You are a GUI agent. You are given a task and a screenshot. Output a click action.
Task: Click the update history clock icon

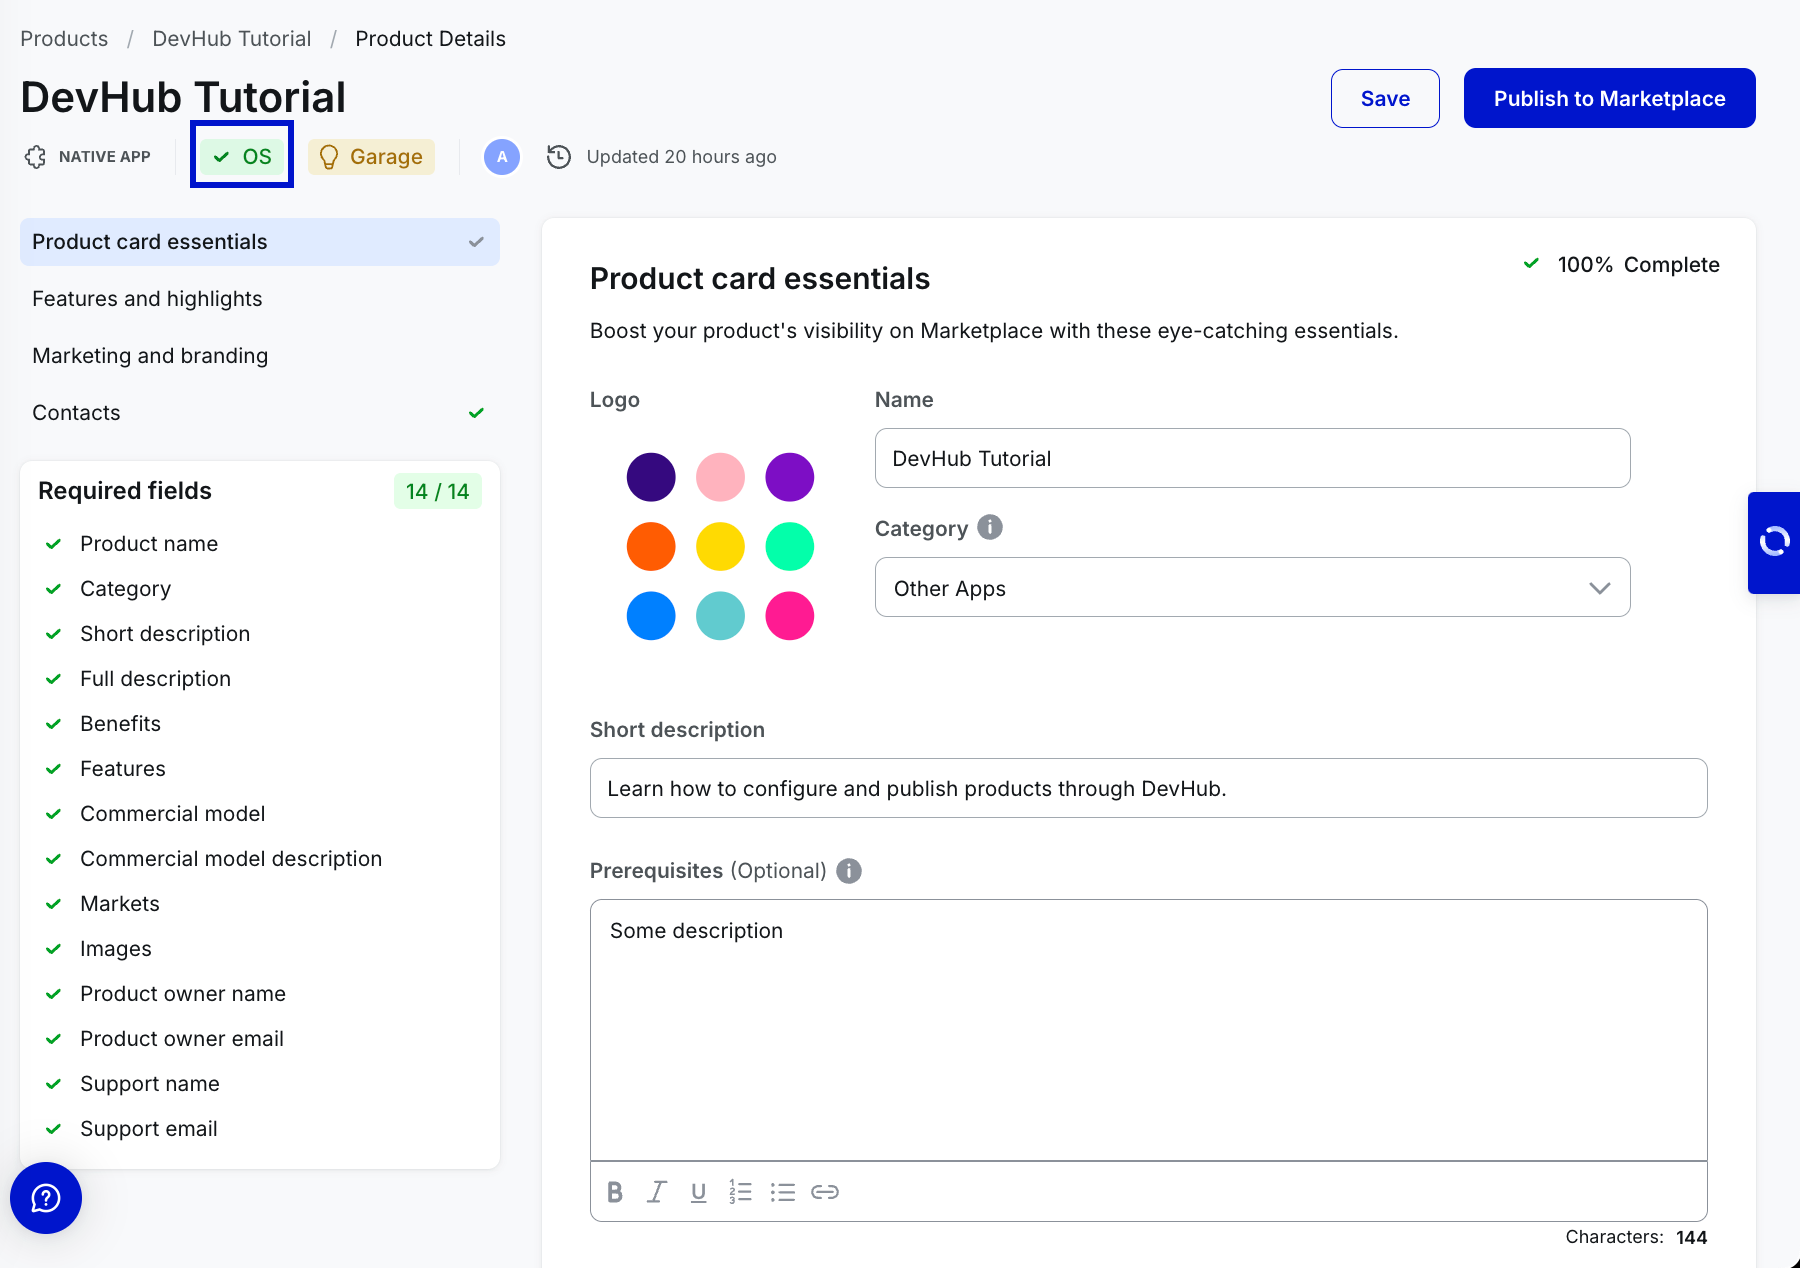click(x=559, y=157)
